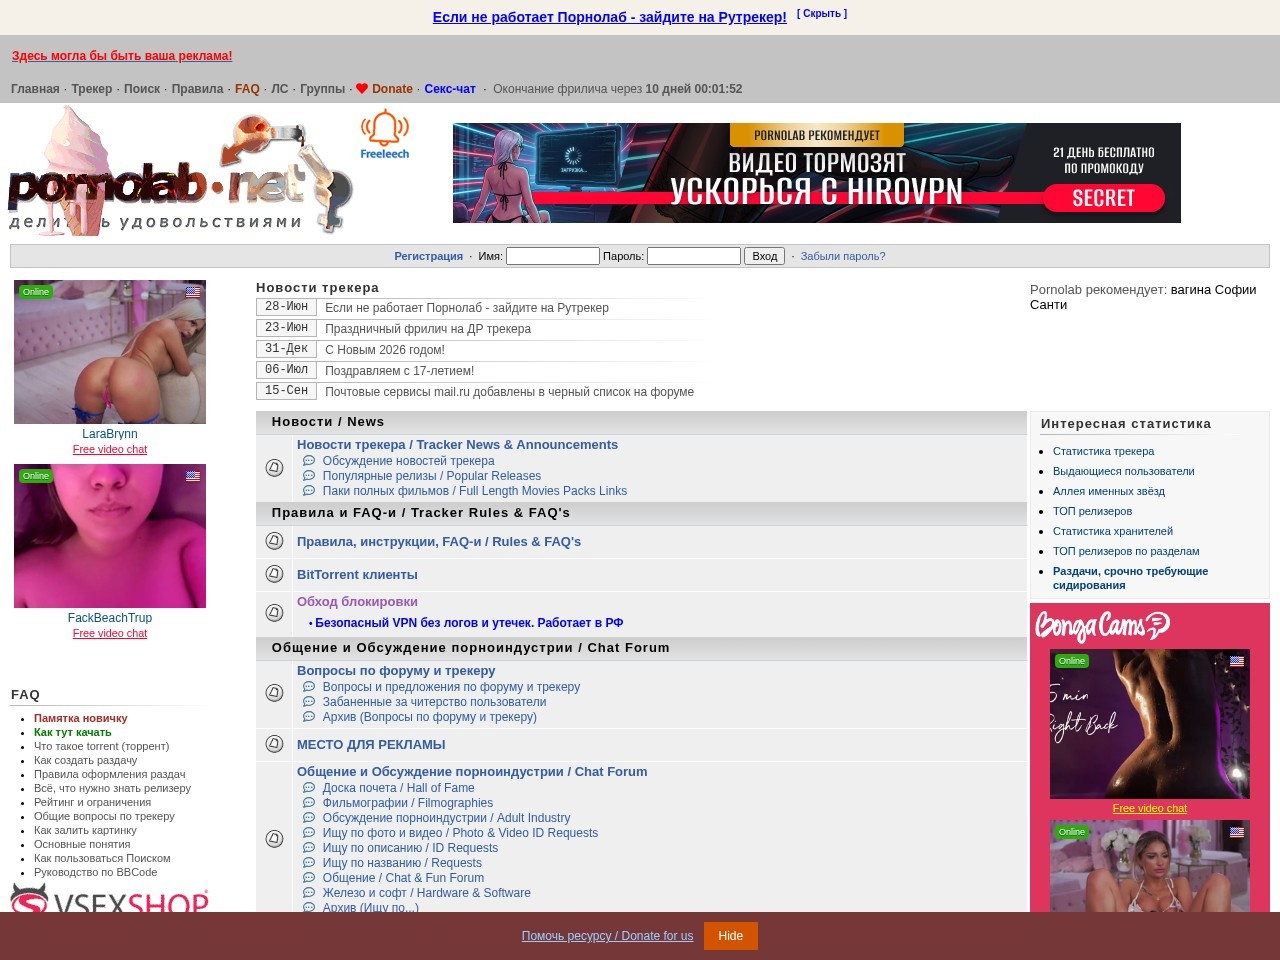Viewport: 1280px width, 960px height.
Task: Open Аллея именных звёзд link
Action: click(x=1109, y=491)
